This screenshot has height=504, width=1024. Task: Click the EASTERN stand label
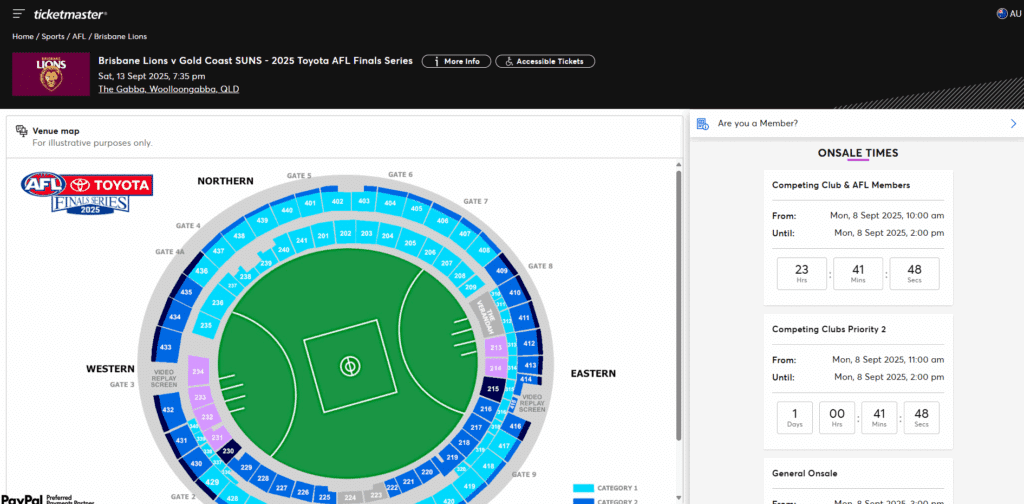point(593,373)
